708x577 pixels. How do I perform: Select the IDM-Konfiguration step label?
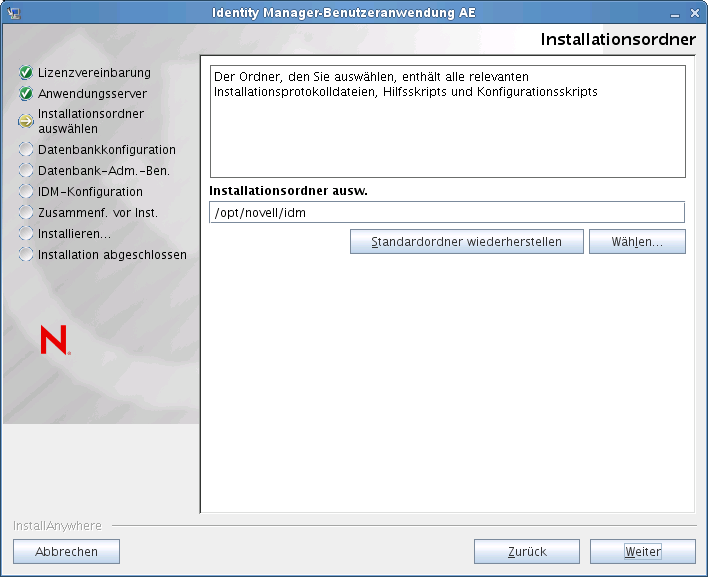90,191
